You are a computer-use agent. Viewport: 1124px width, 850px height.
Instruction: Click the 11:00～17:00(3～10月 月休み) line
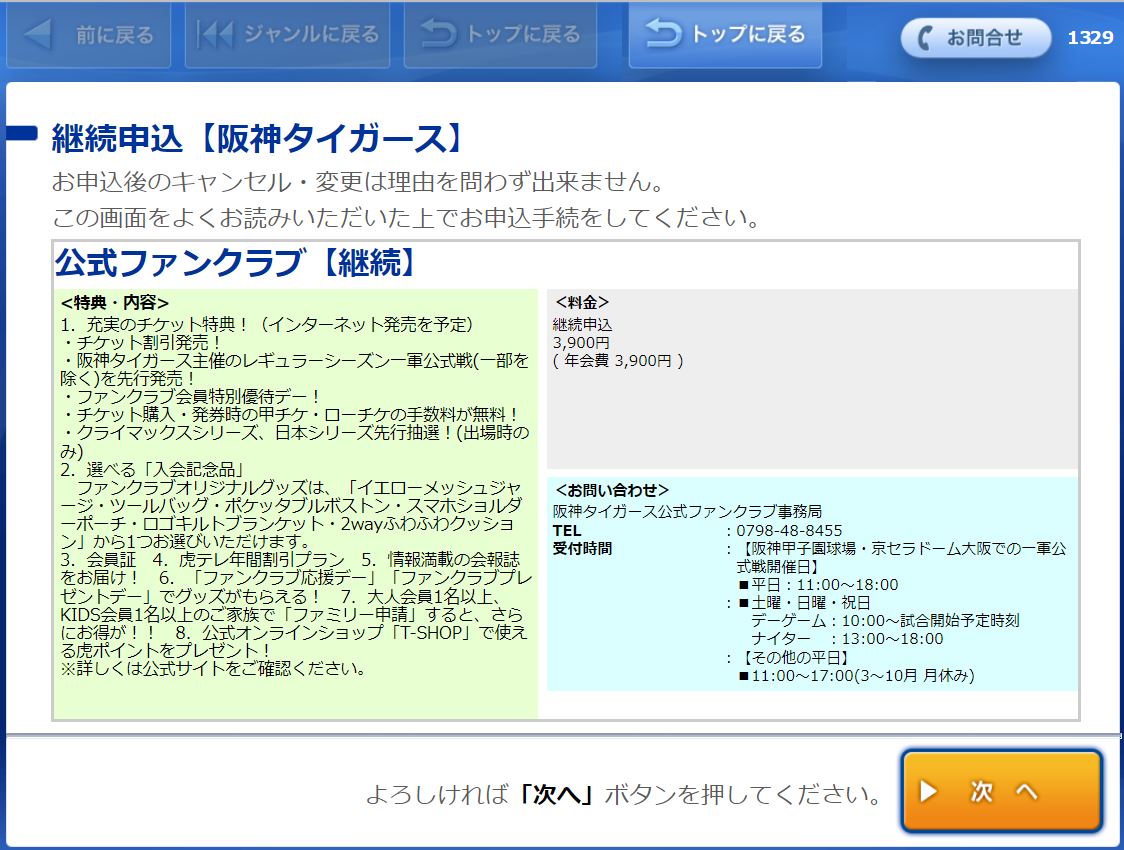click(857, 675)
